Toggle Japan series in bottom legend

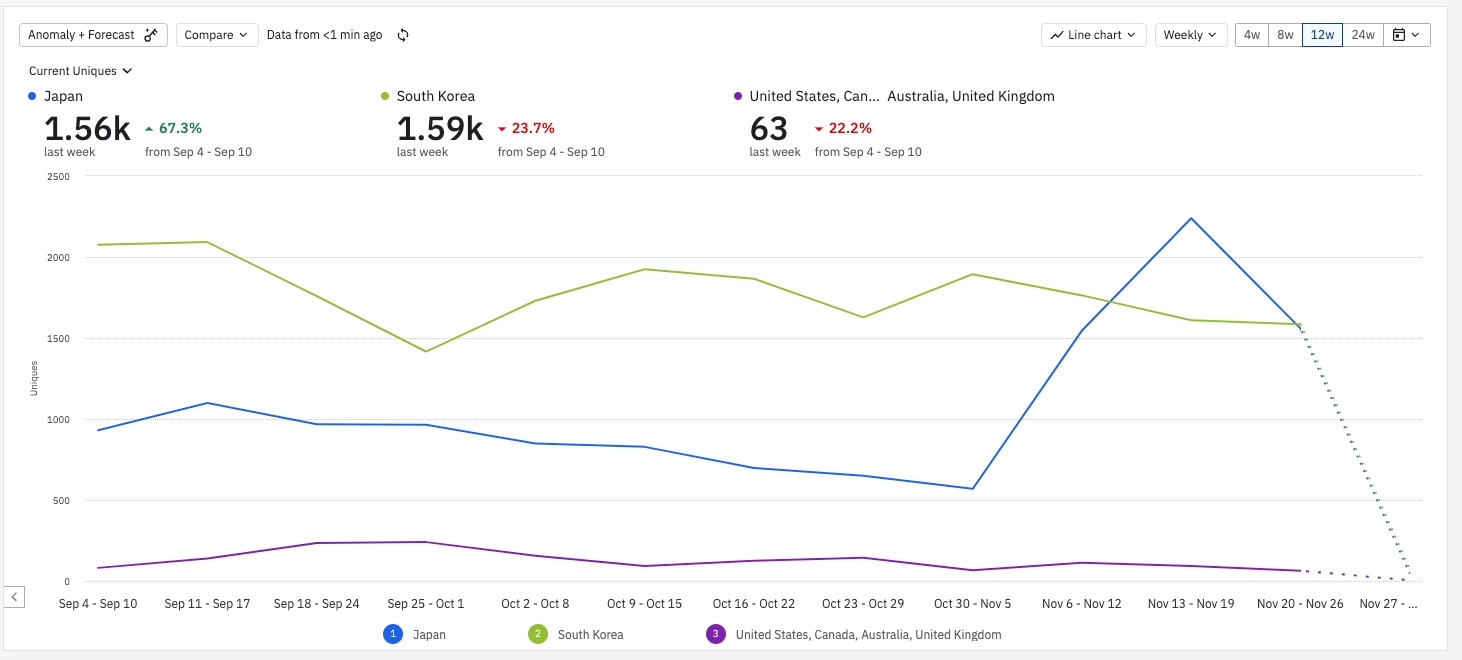(x=429, y=634)
